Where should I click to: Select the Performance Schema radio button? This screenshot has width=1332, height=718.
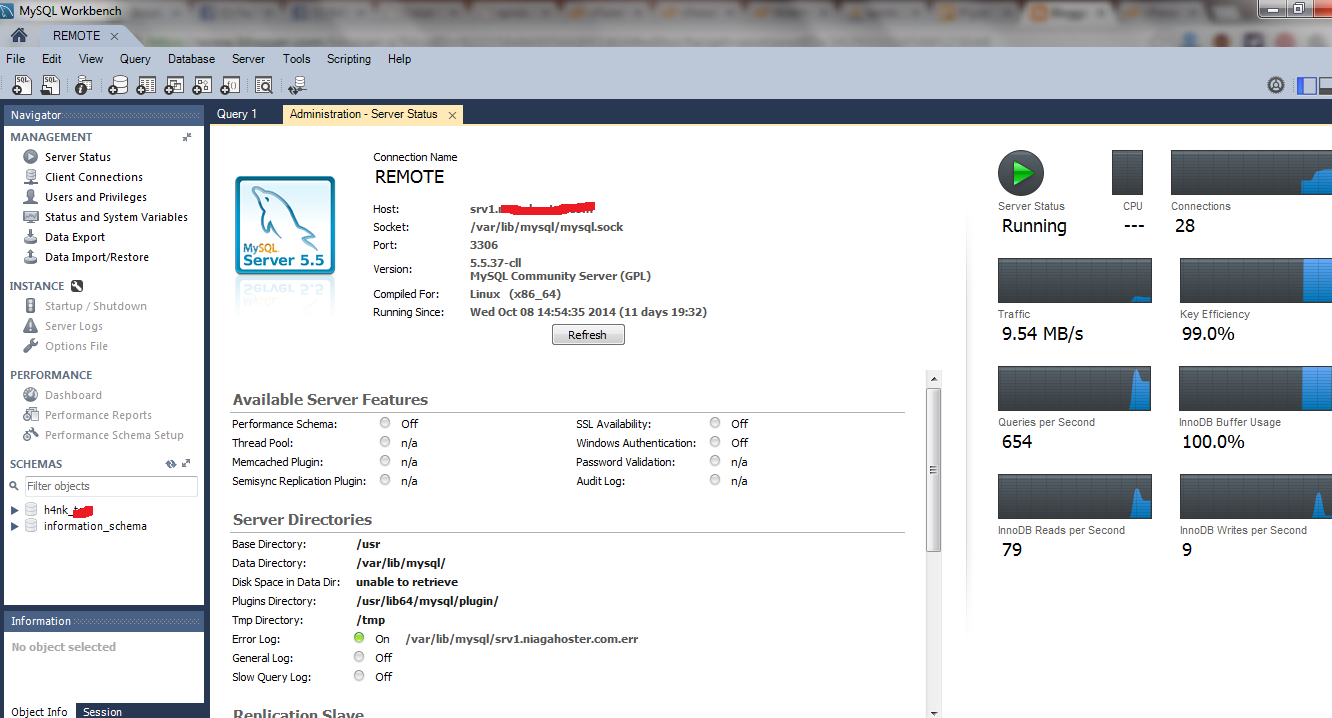click(385, 422)
